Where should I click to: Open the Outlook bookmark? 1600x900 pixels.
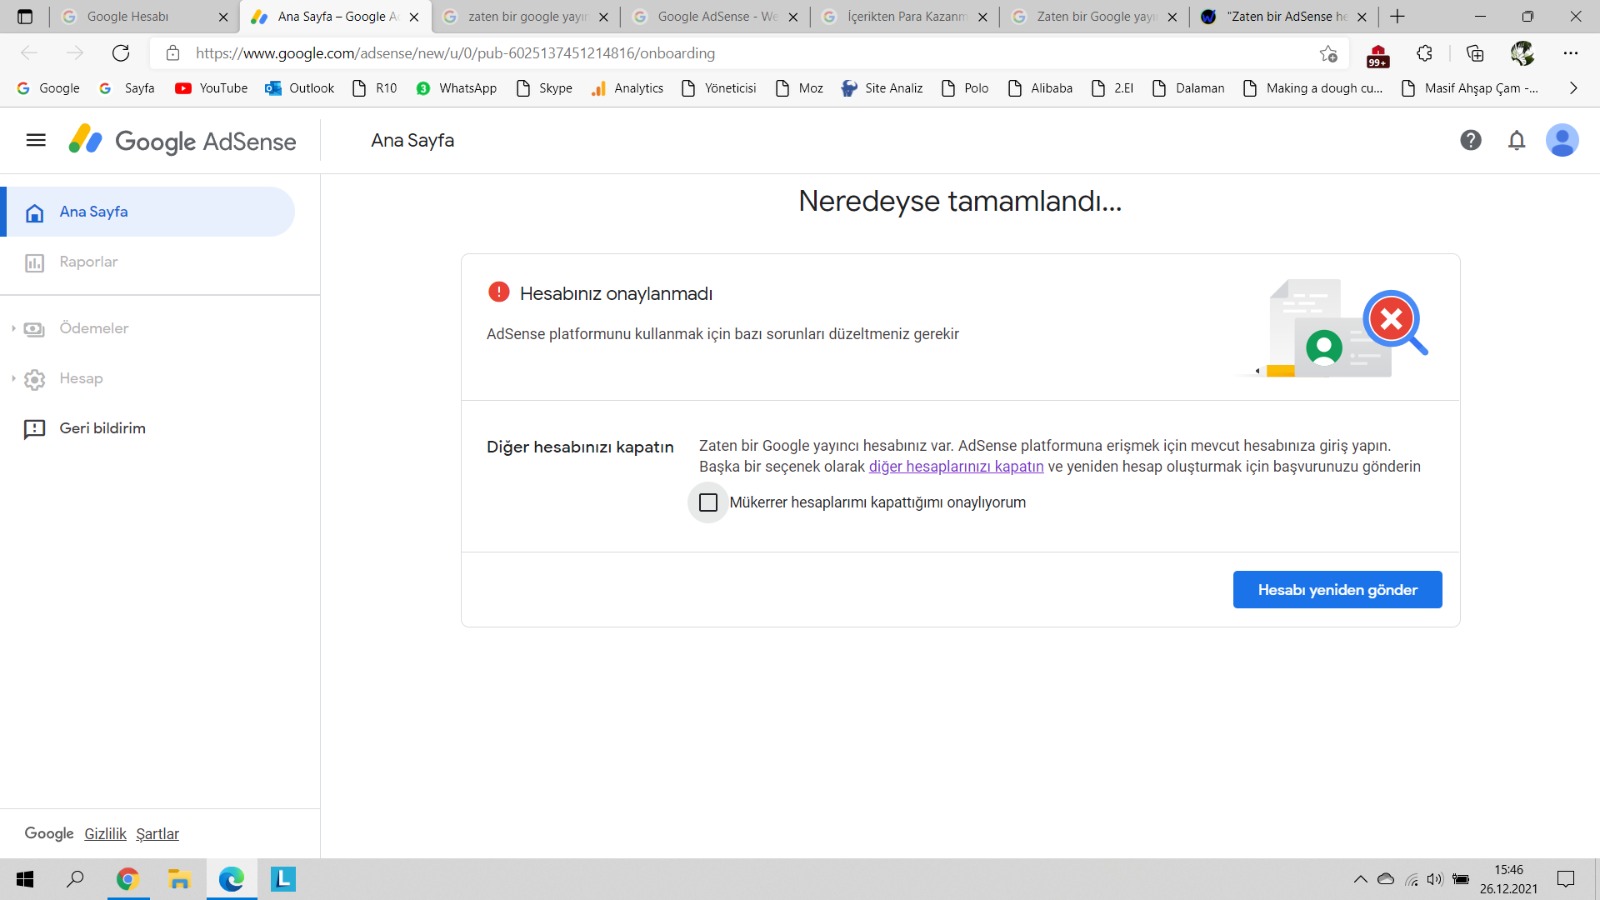point(299,88)
